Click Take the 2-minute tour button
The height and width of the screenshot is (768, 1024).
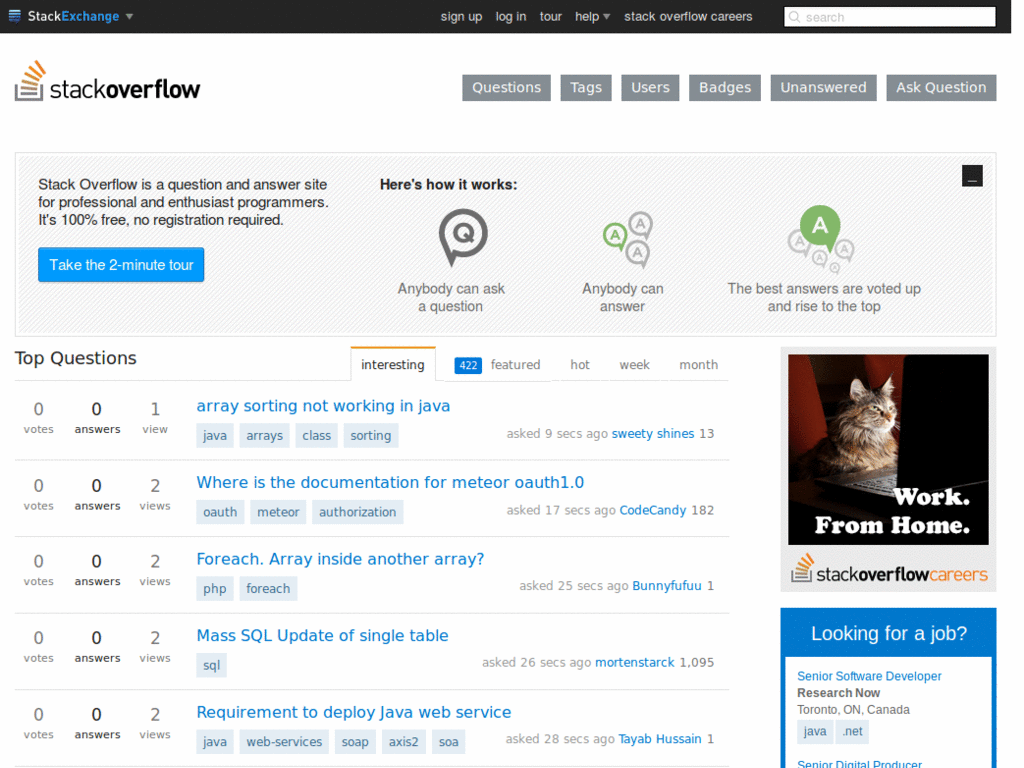(121, 264)
